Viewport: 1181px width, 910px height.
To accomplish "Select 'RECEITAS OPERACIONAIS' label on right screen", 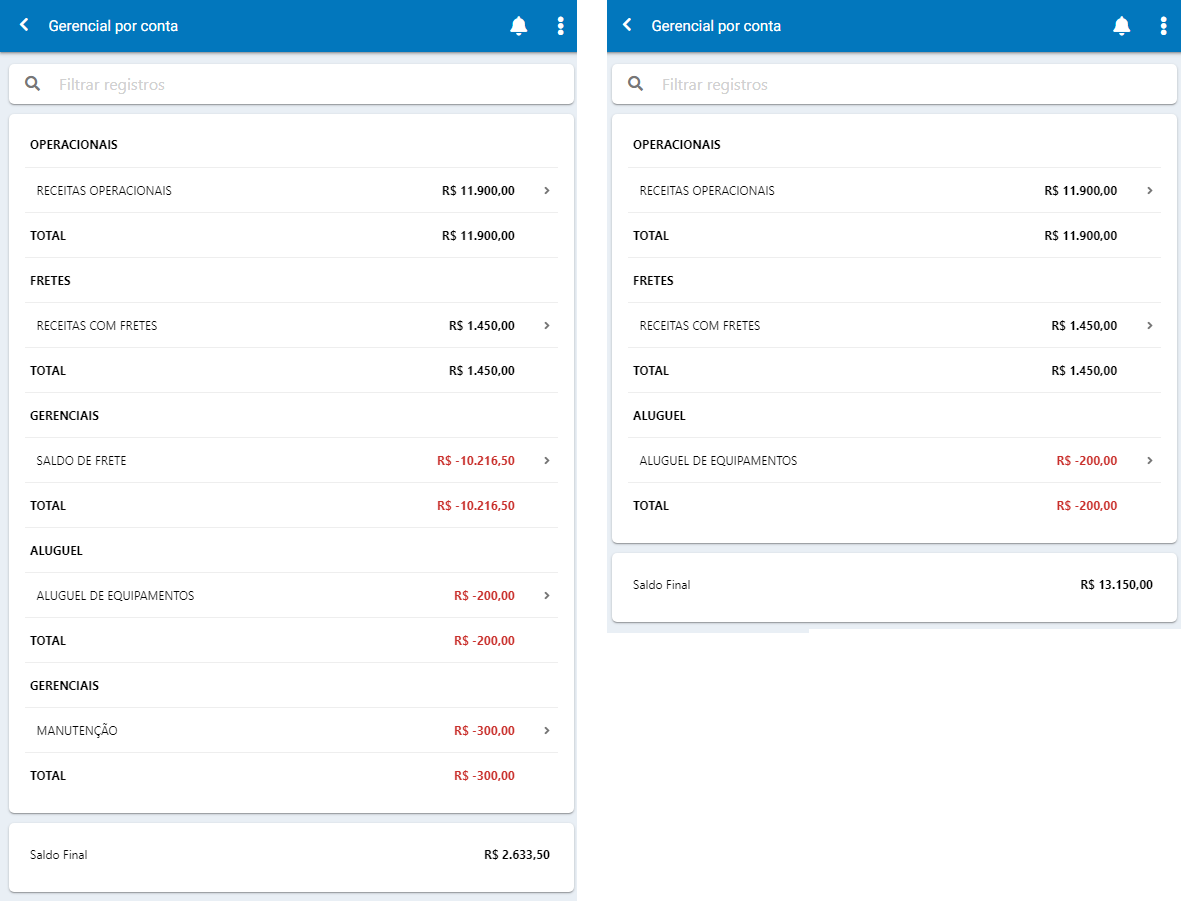I will (707, 191).
